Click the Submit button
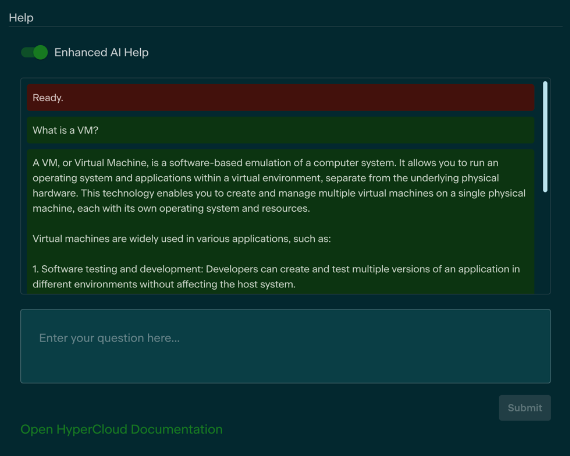570x456 pixels. click(x=525, y=408)
